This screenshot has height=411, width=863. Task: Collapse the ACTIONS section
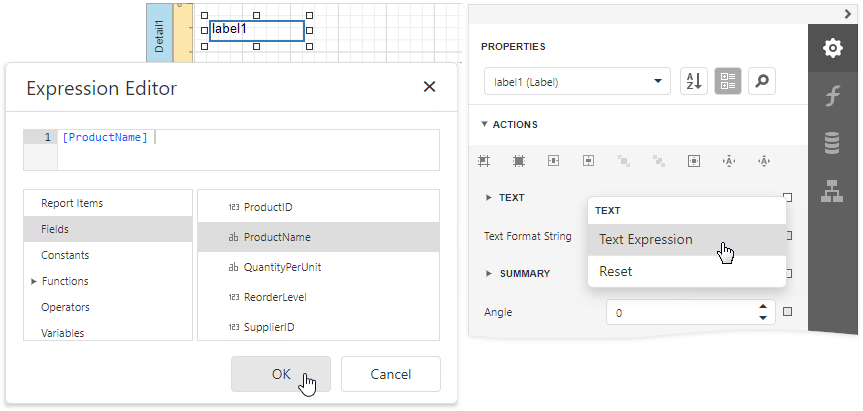pyautogui.click(x=485, y=125)
